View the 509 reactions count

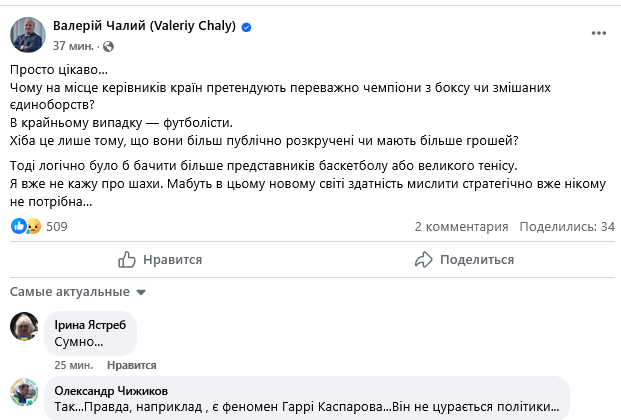pos(56,227)
